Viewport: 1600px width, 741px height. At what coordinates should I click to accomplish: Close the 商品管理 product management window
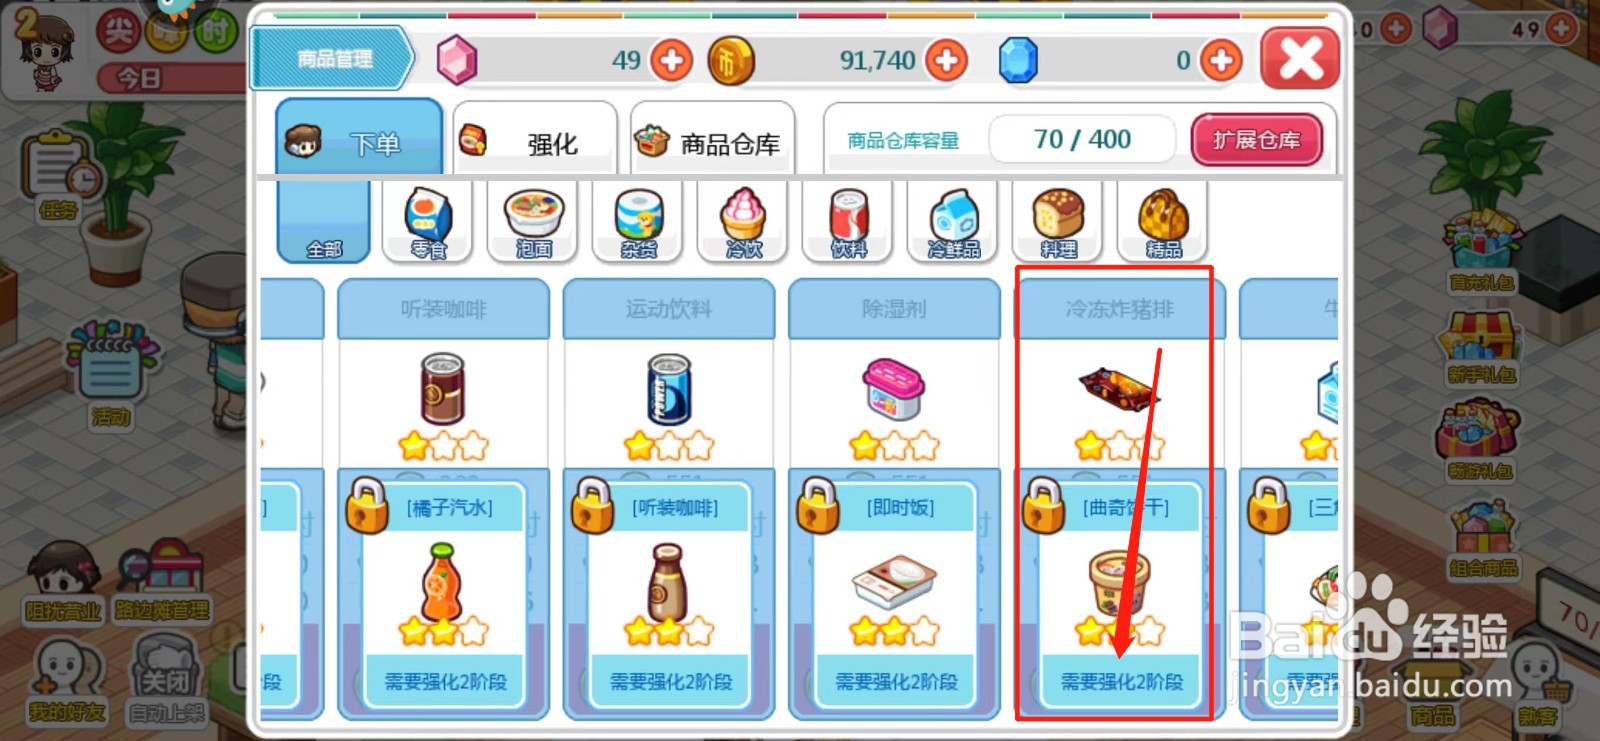1300,59
